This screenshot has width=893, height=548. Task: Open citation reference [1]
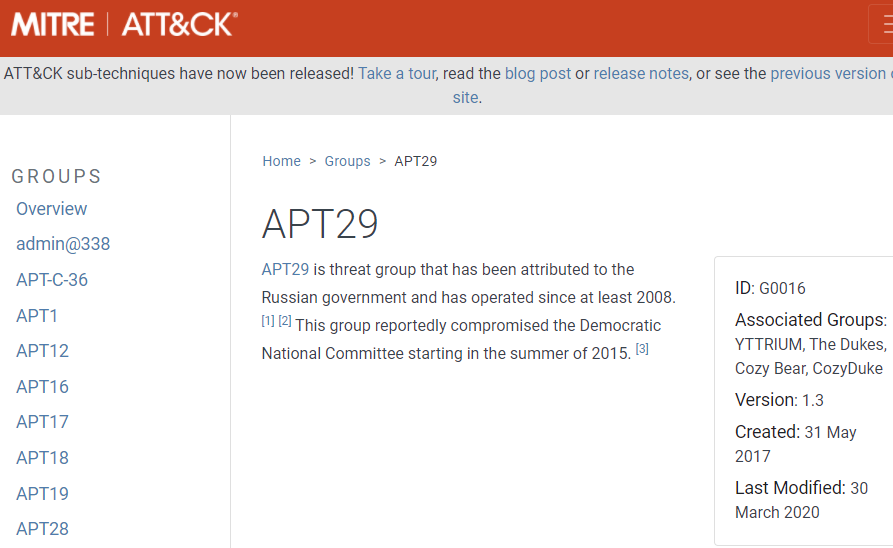[x=268, y=321]
